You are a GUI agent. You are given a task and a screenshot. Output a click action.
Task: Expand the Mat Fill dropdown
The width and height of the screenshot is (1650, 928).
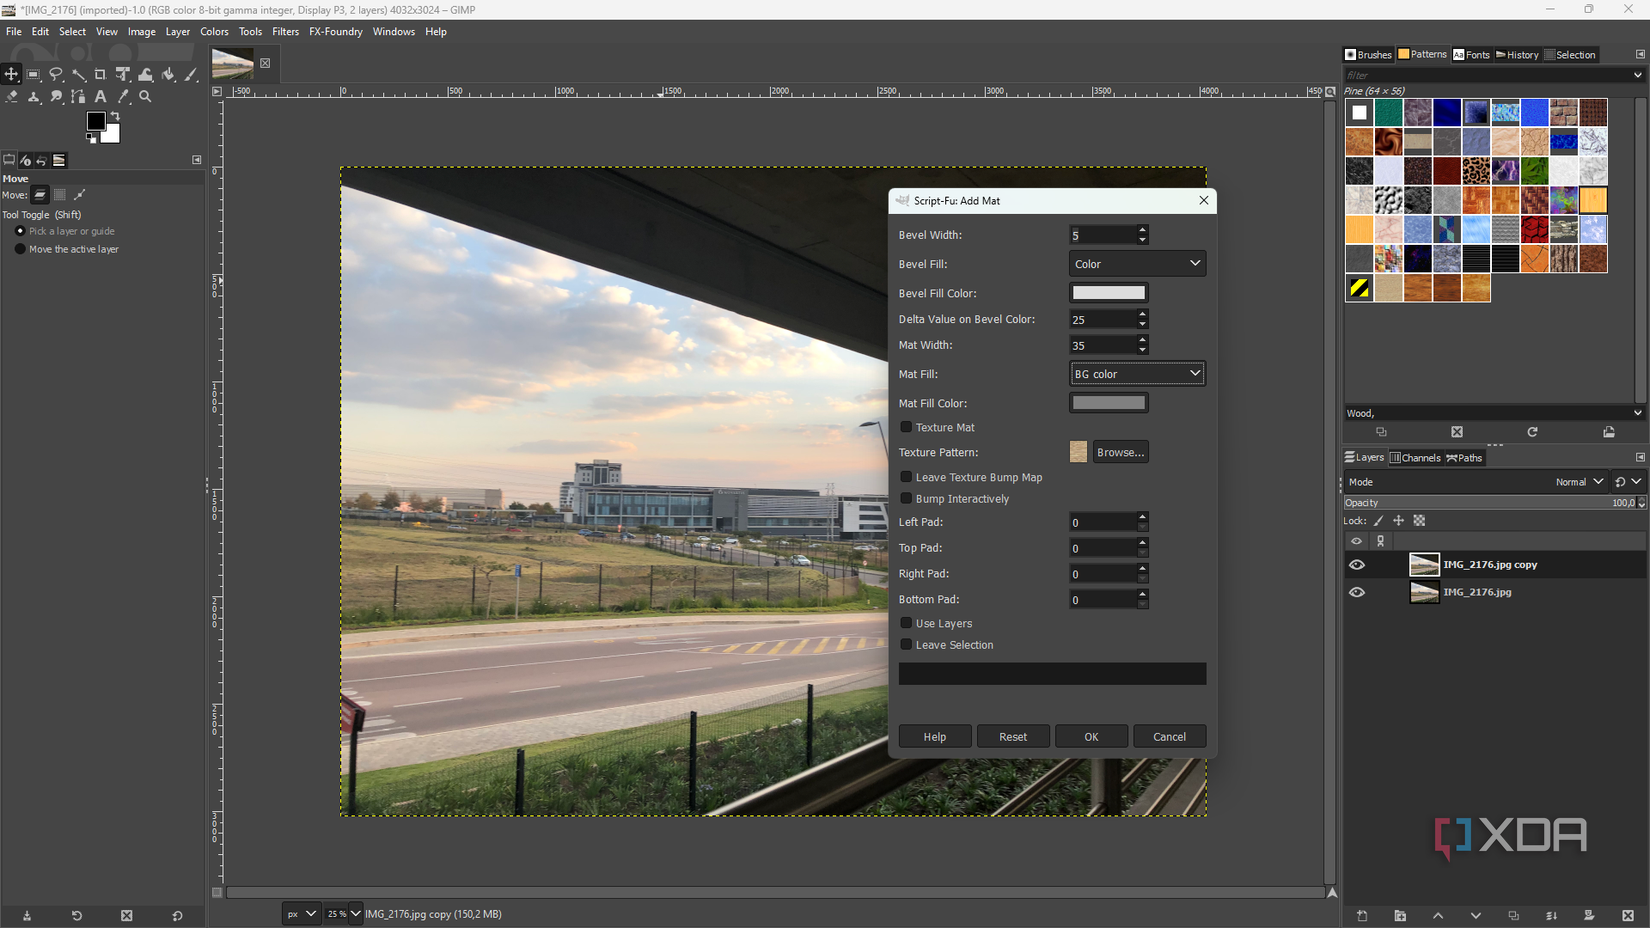pyautogui.click(x=1137, y=374)
